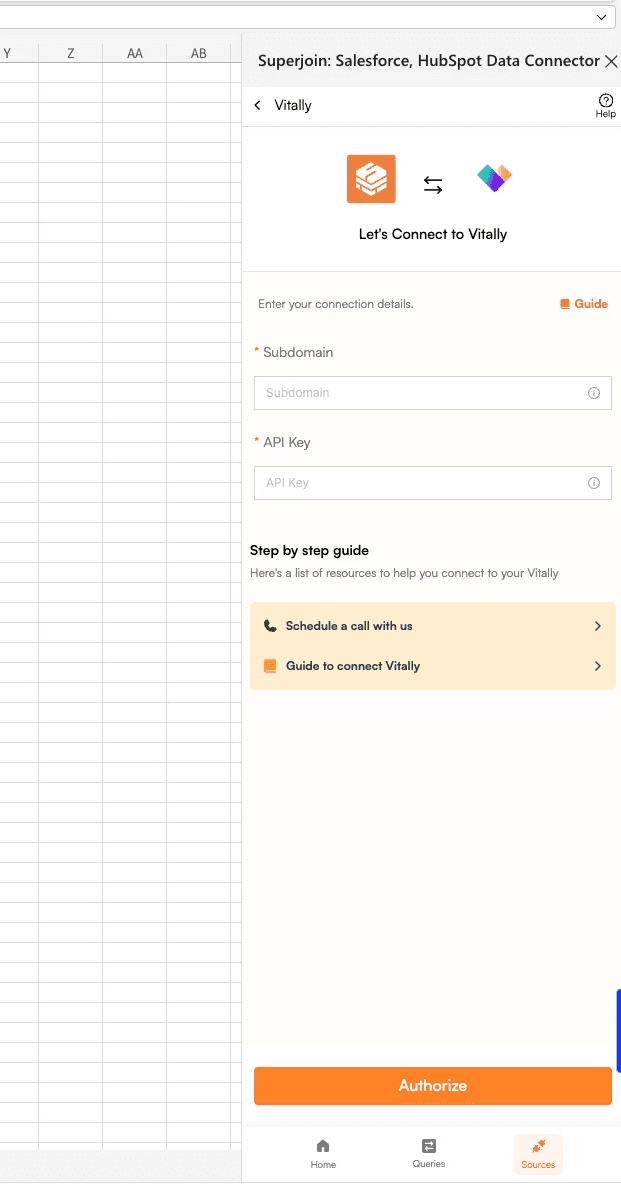The image size is (621, 1188).
Task: Focus the Subdomain input field
Action: (432, 392)
